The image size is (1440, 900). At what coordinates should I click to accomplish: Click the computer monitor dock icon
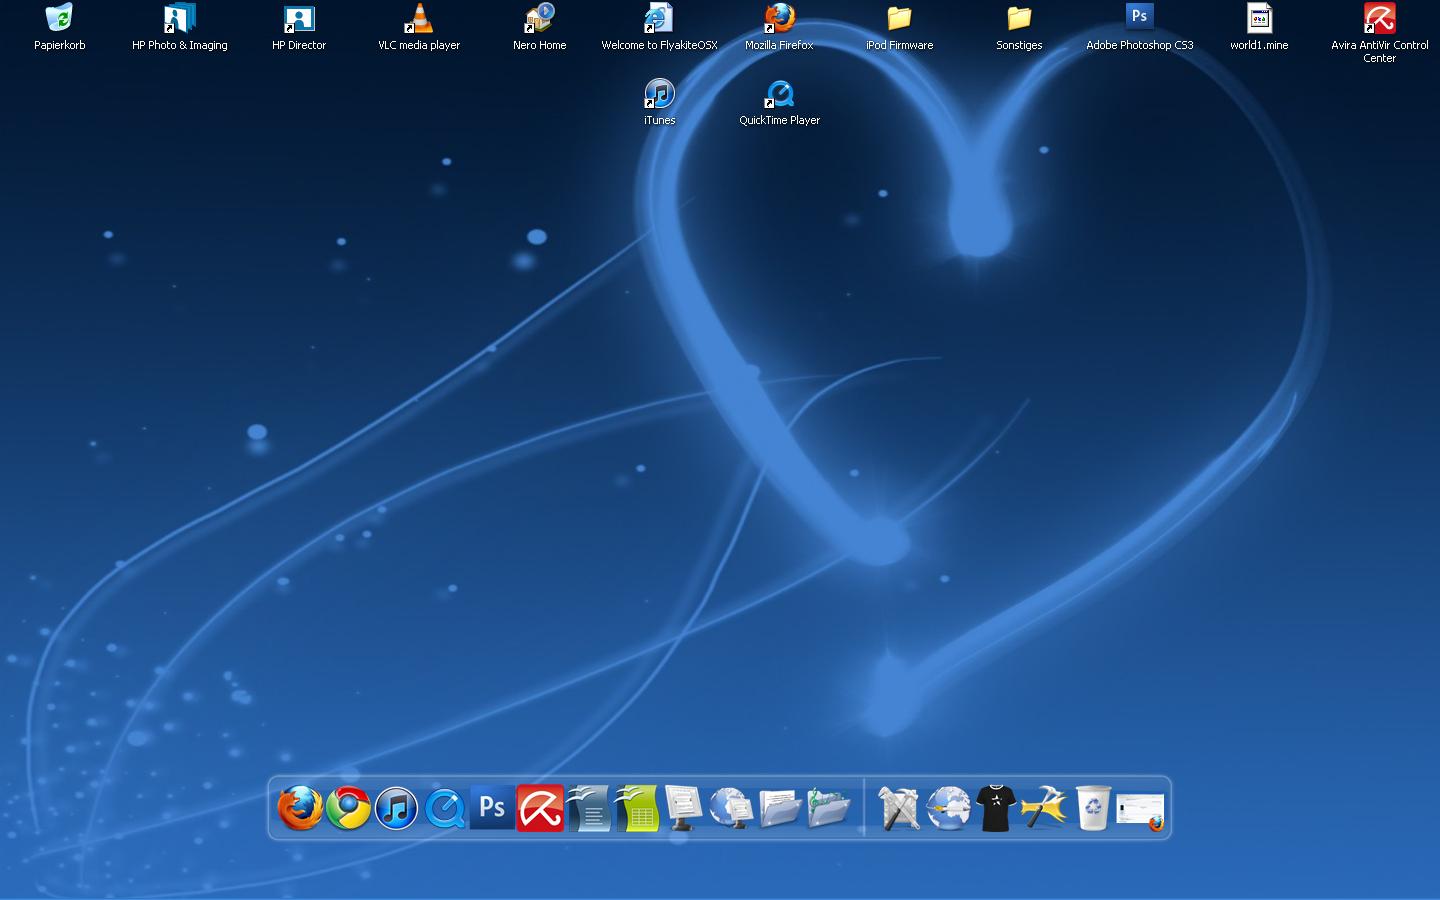point(684,808)
